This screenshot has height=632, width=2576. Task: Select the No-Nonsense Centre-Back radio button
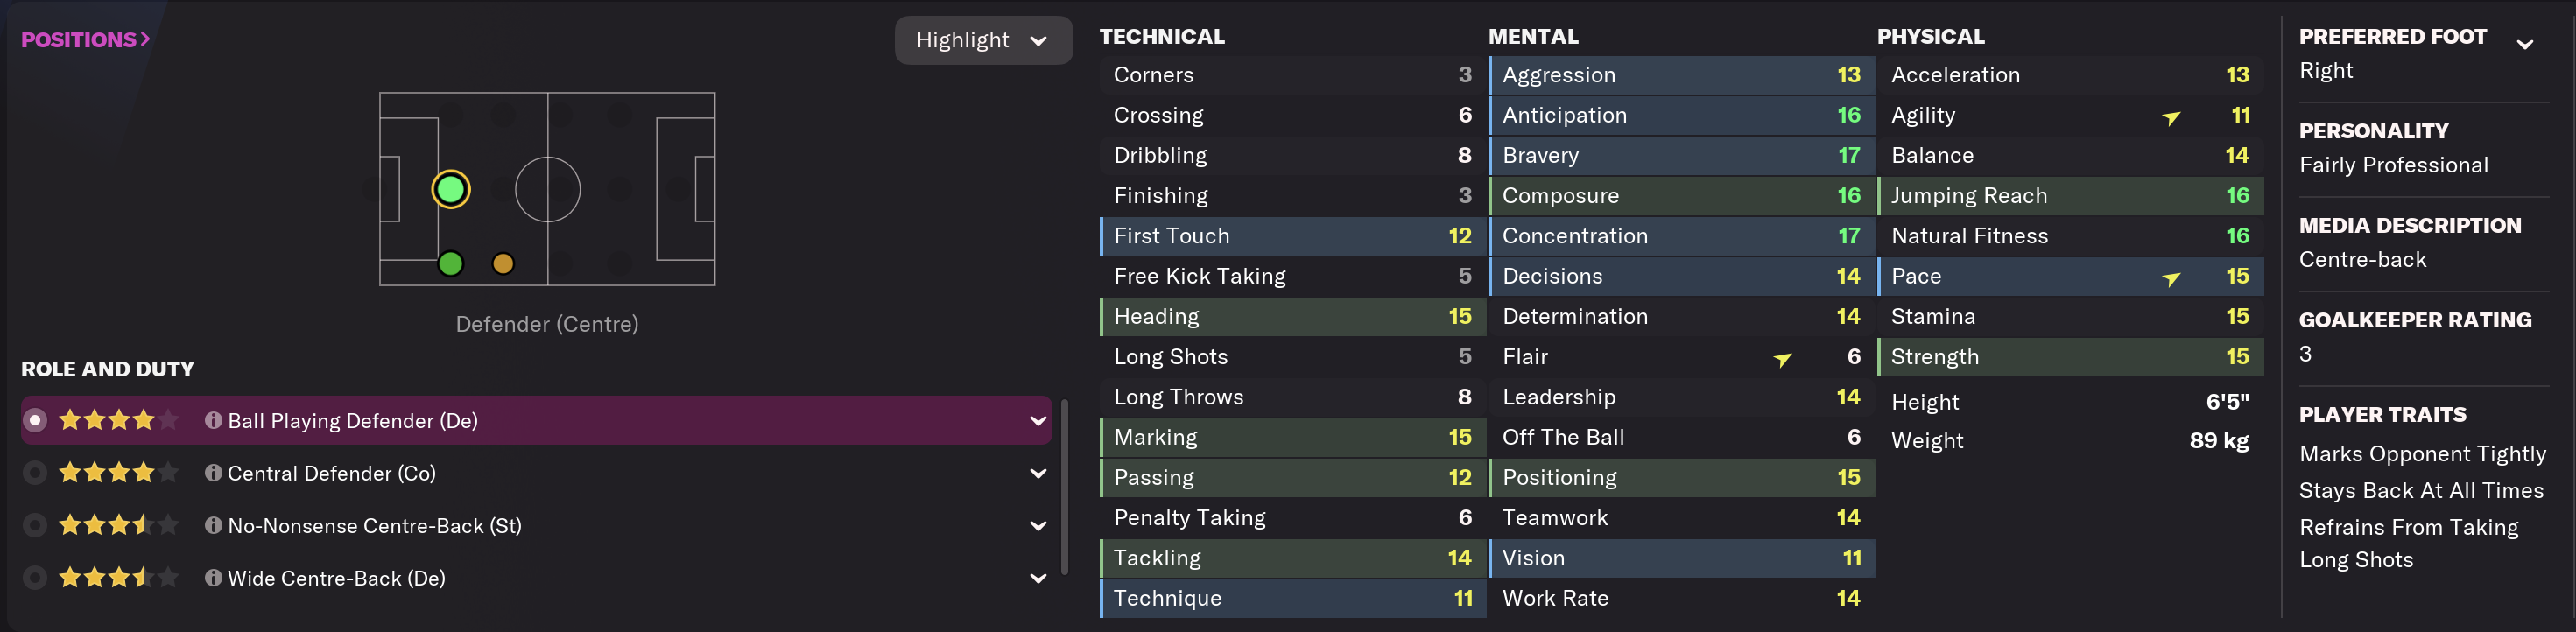tap(35, 526)
